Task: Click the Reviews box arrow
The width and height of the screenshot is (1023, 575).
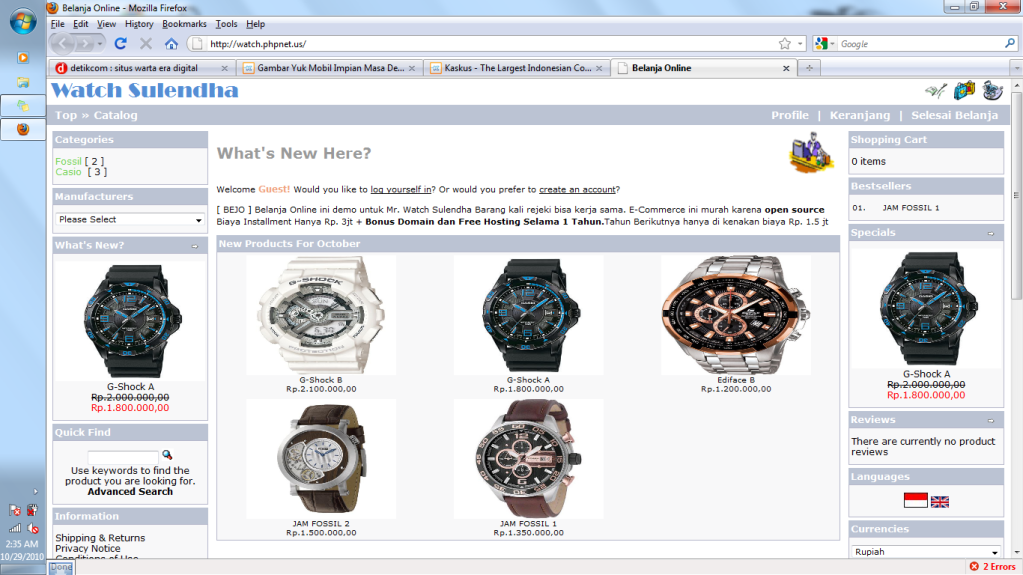Action: coord(991,420)
